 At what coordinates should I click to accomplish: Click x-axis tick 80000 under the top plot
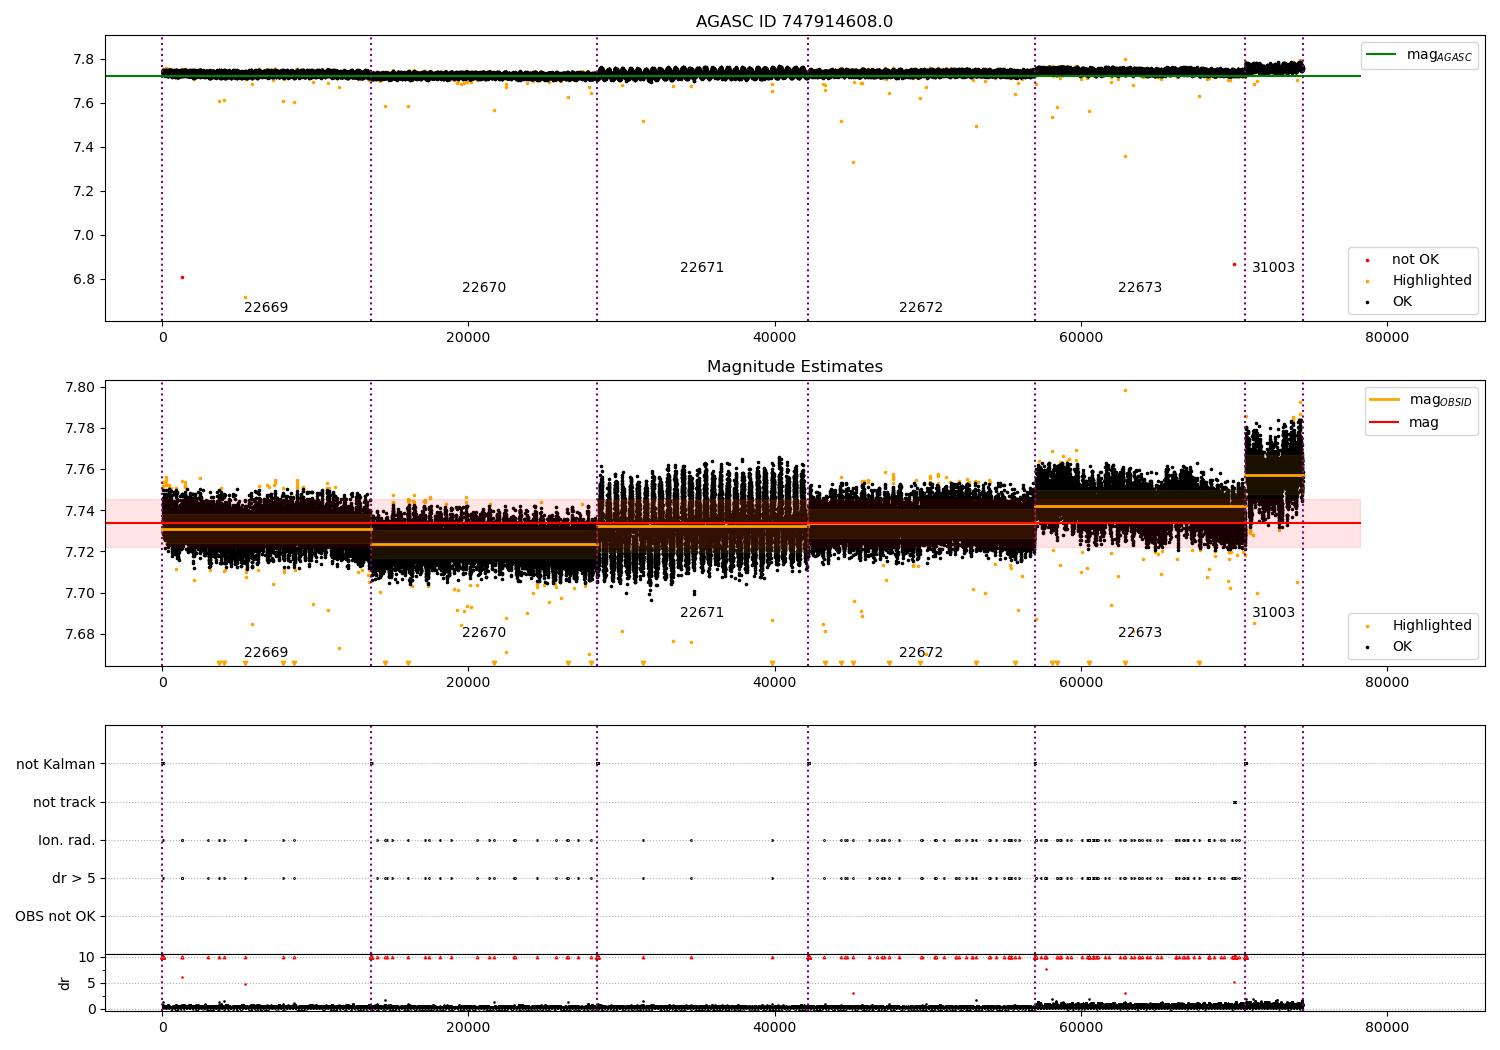(1387, 338)
